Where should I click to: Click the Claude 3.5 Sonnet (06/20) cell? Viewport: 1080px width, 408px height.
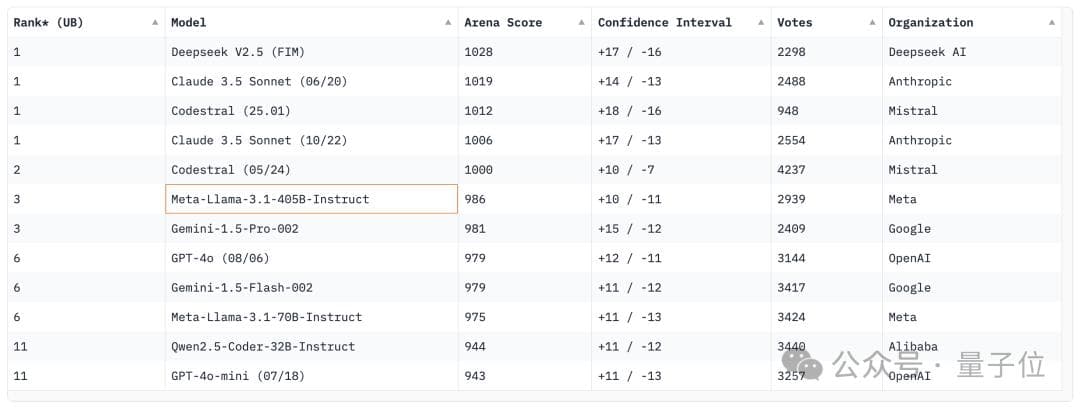(x=259, y=81)
